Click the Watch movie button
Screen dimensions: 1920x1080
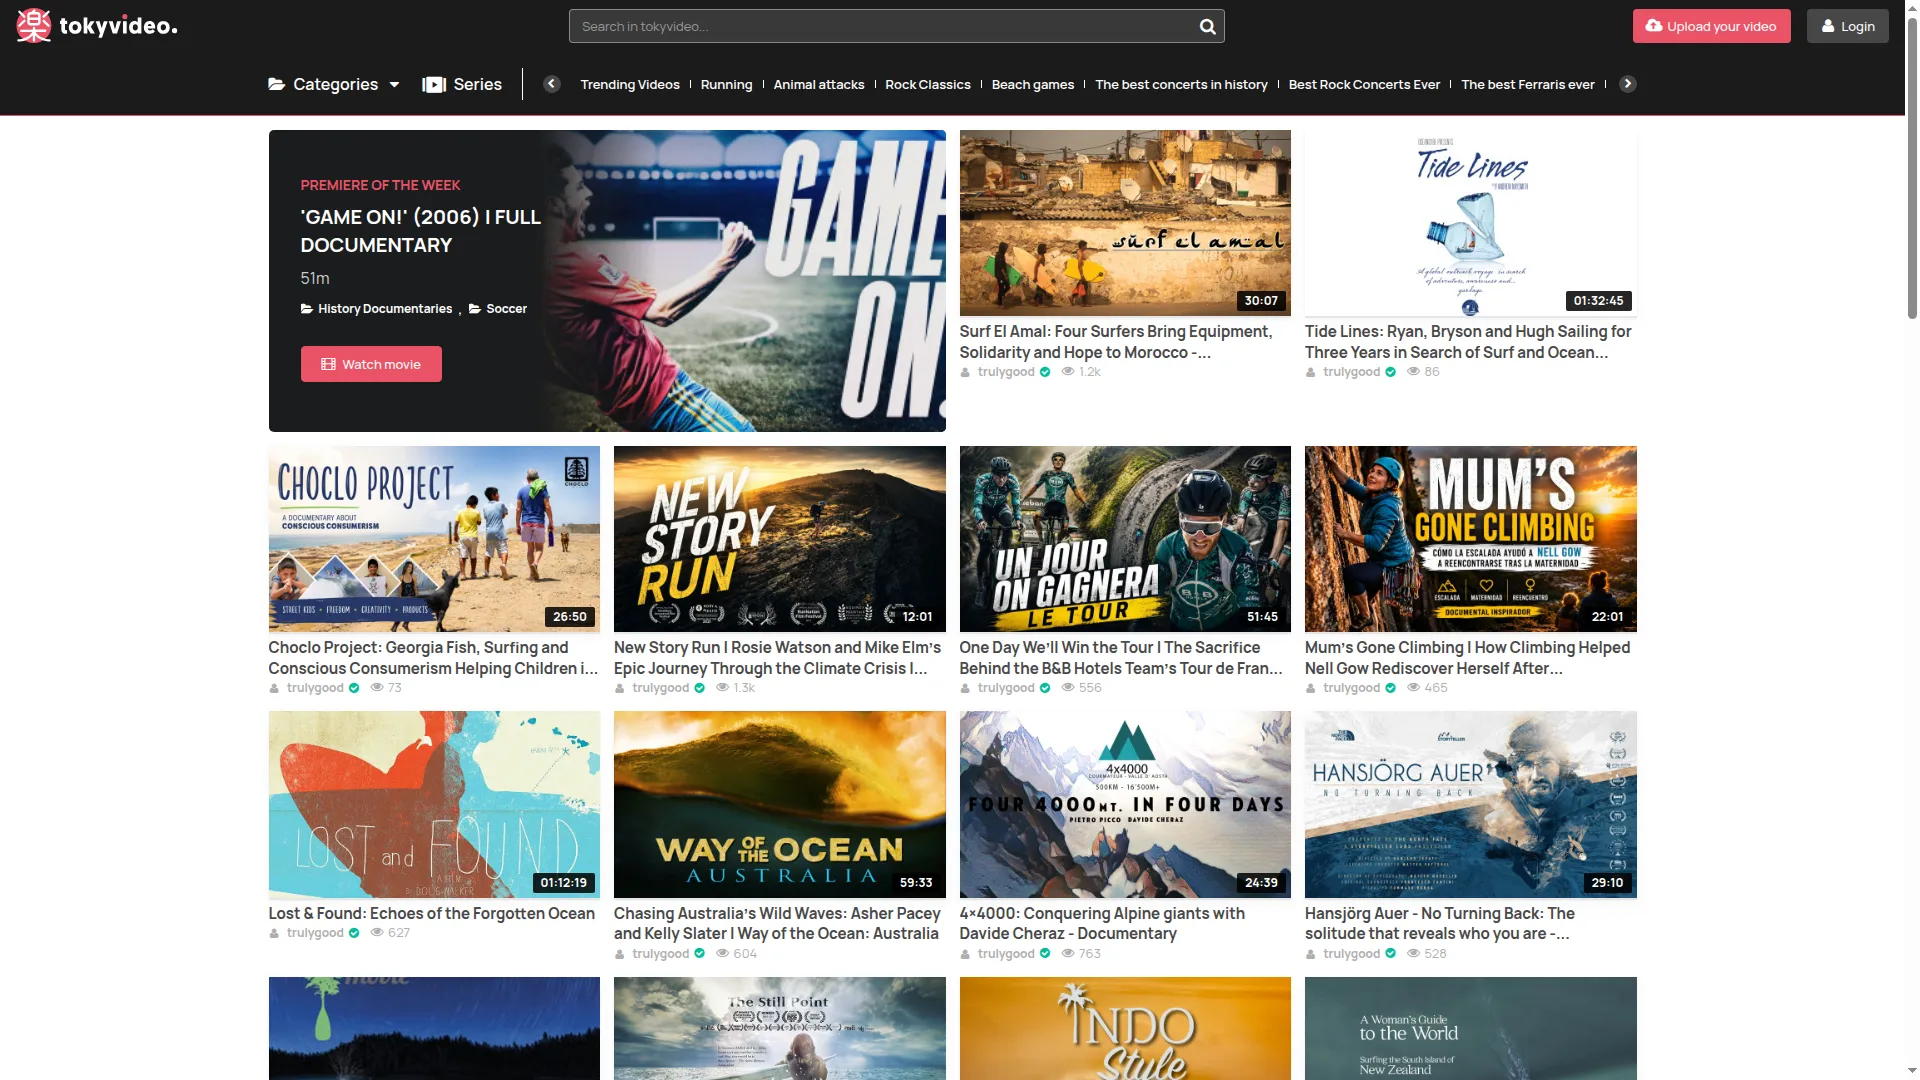(371, 364)
